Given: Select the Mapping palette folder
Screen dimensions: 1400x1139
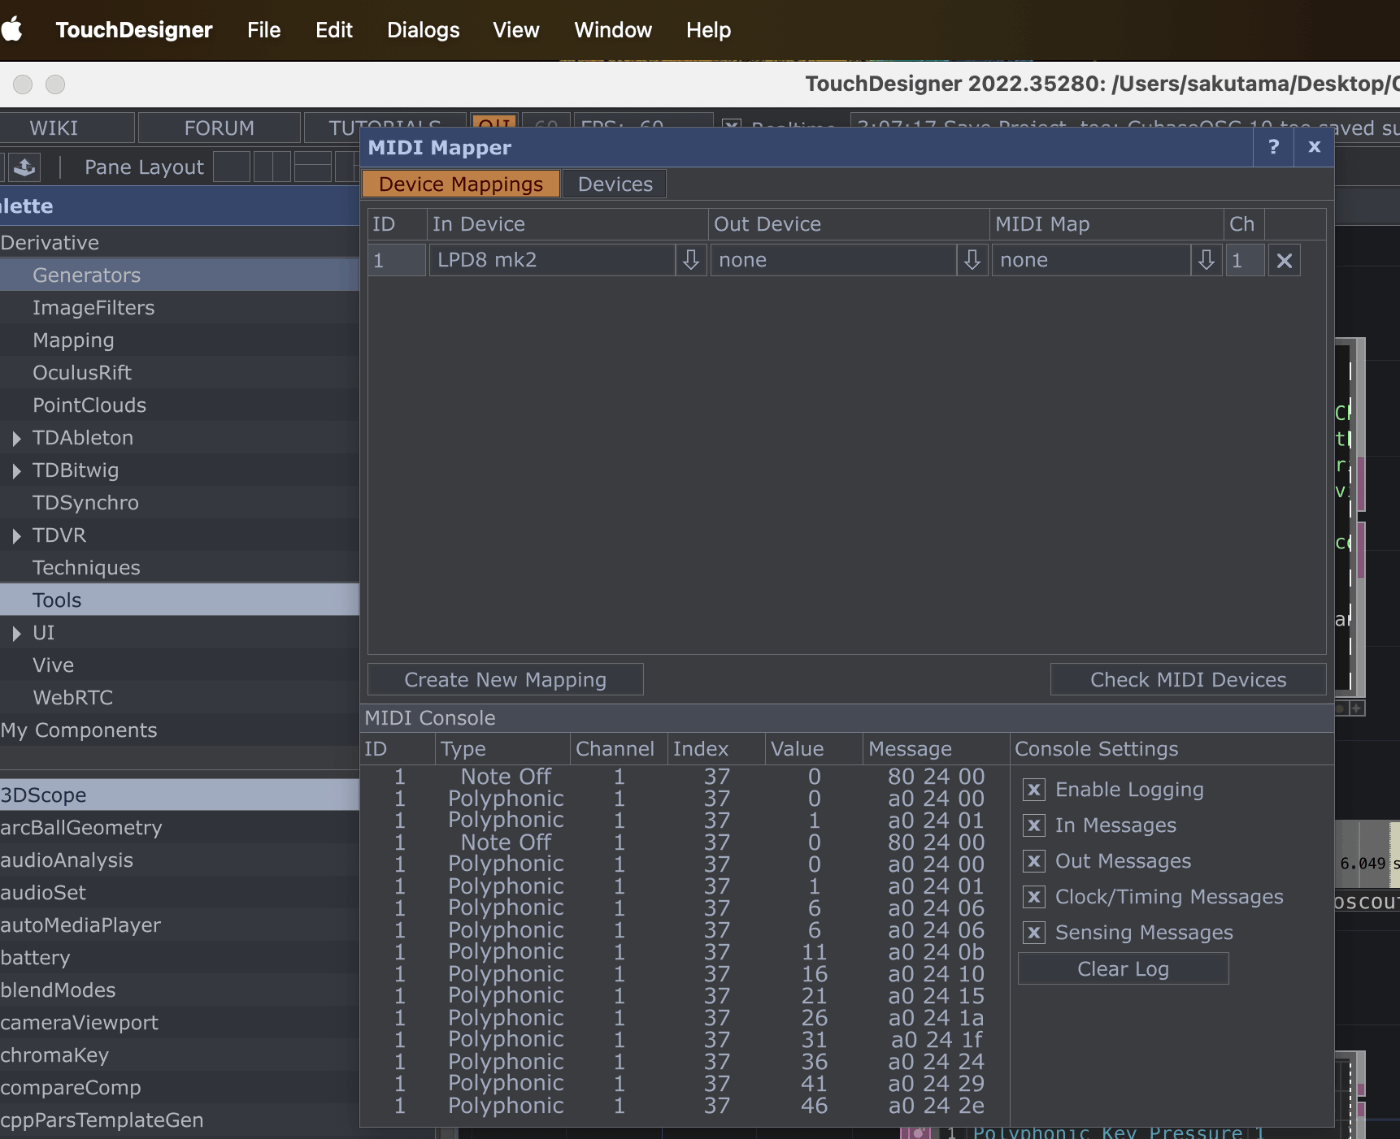Looking at the screenshot, I should tap(179, 340).
